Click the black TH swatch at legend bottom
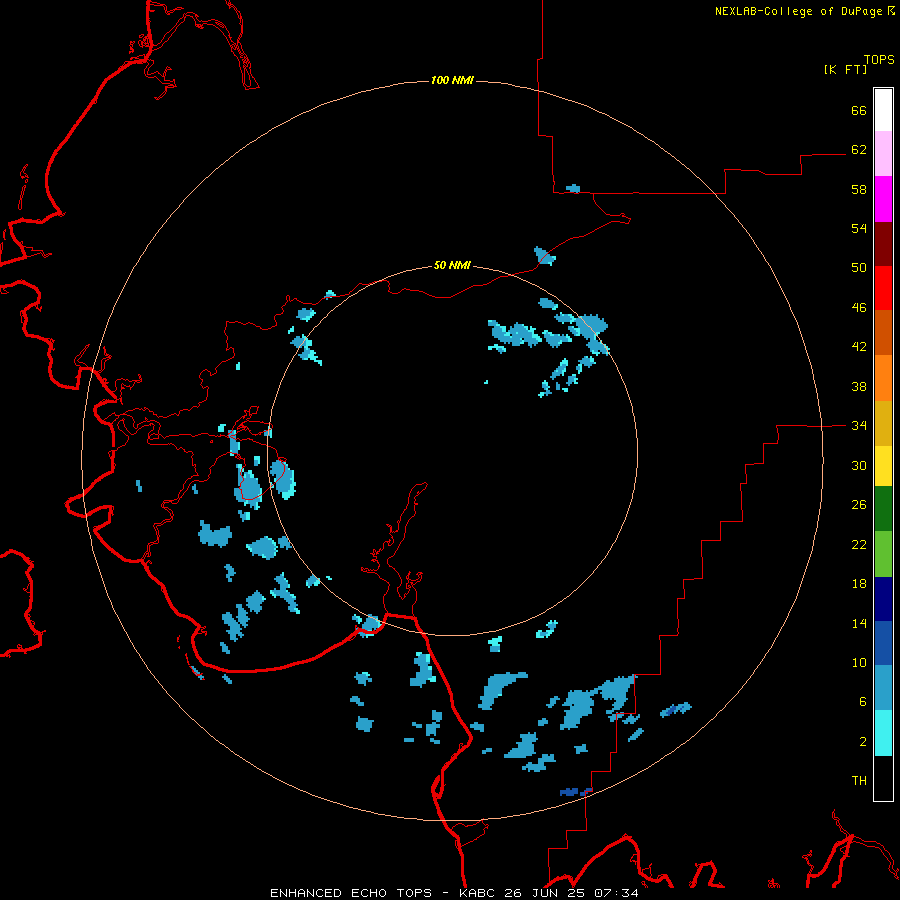Image resolution: width=900 pixels, height=900 pixels. 883,778
